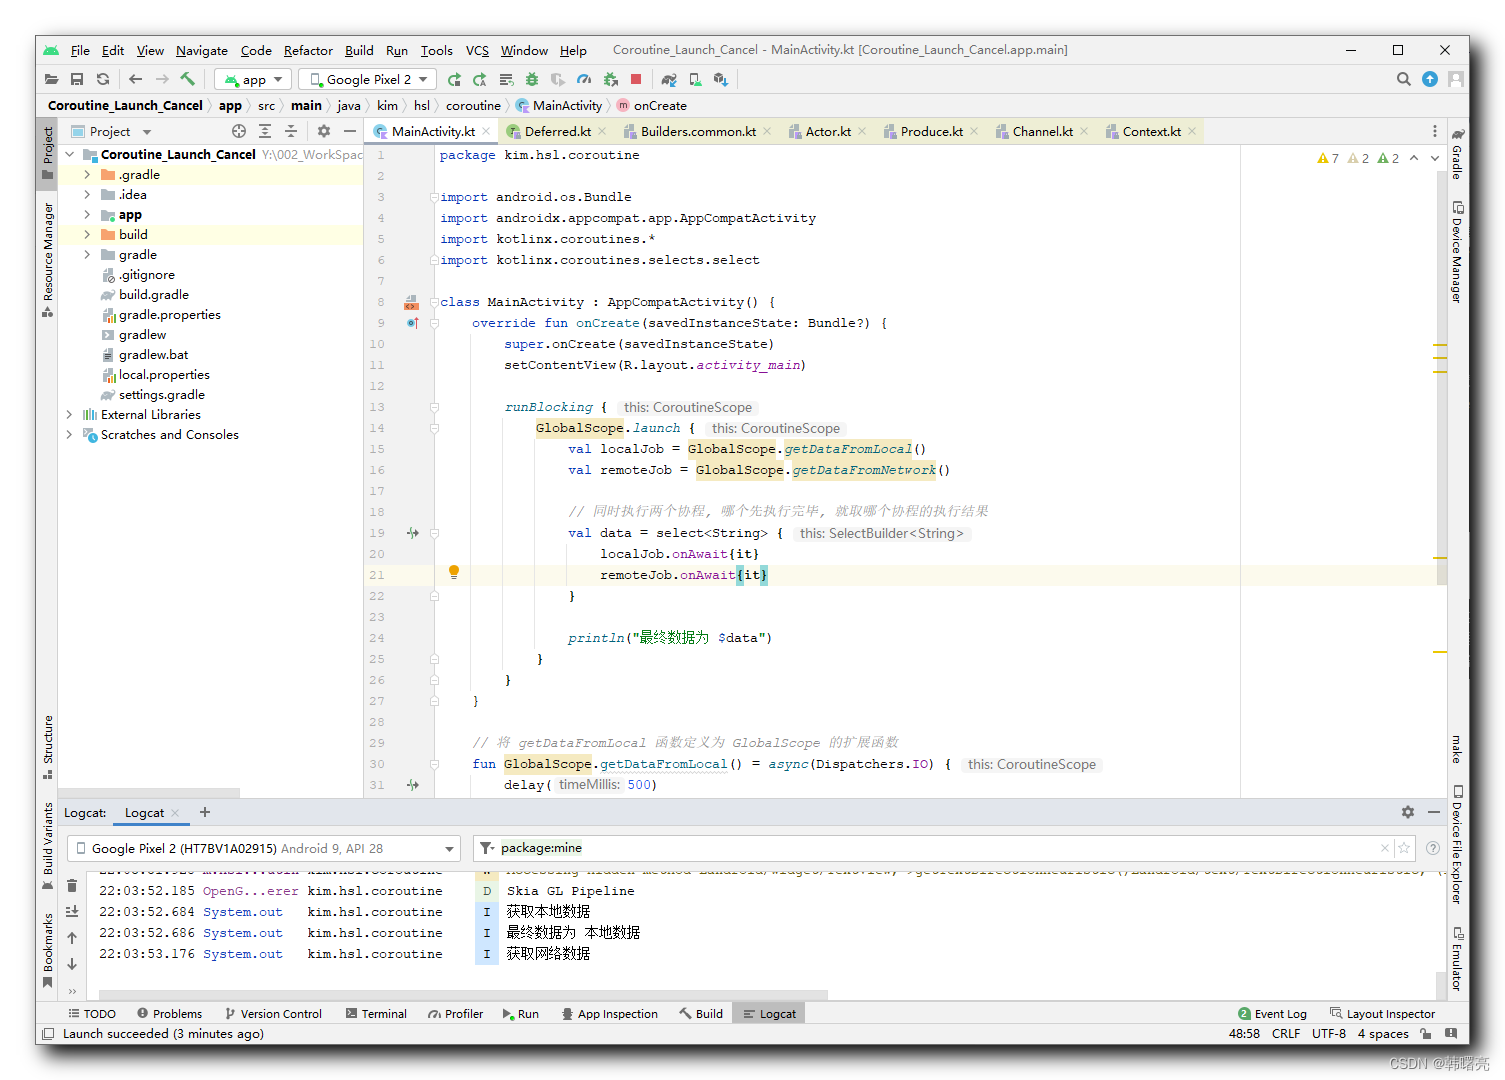Toggle the Device File Explorer side panel
Screen dimensions: 1505x1080
click(1458, 845)
